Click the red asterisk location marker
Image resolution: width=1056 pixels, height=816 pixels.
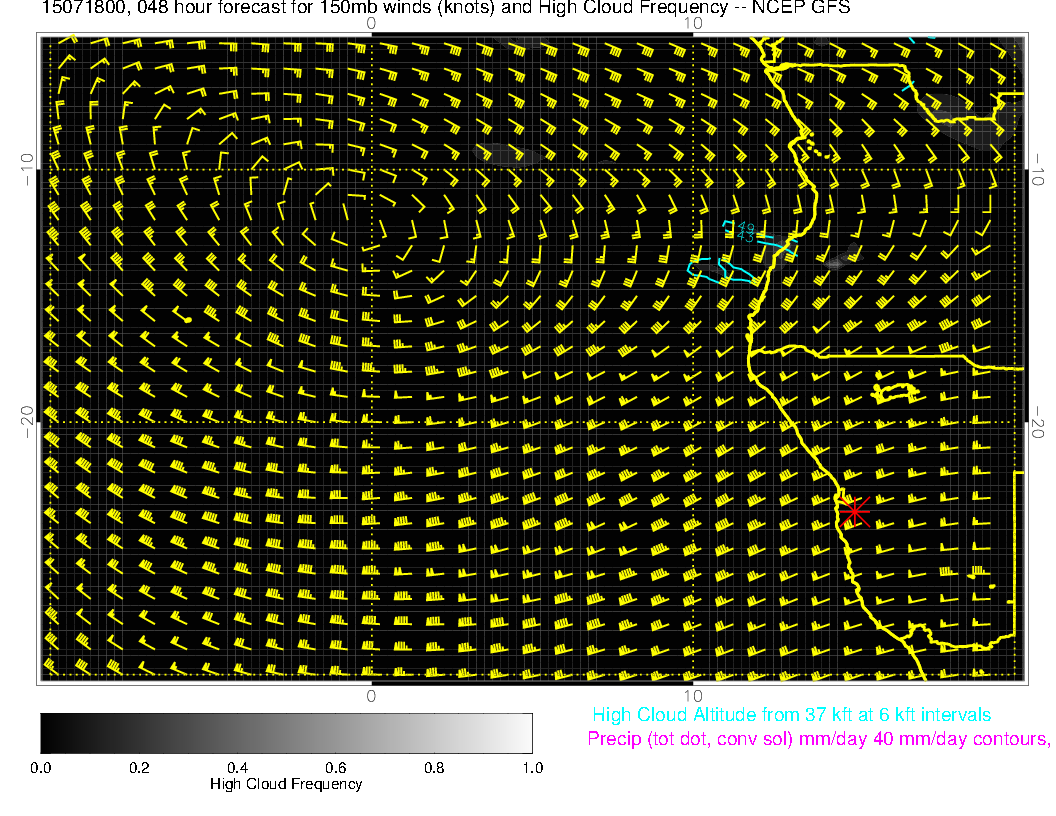click(853, 511)
